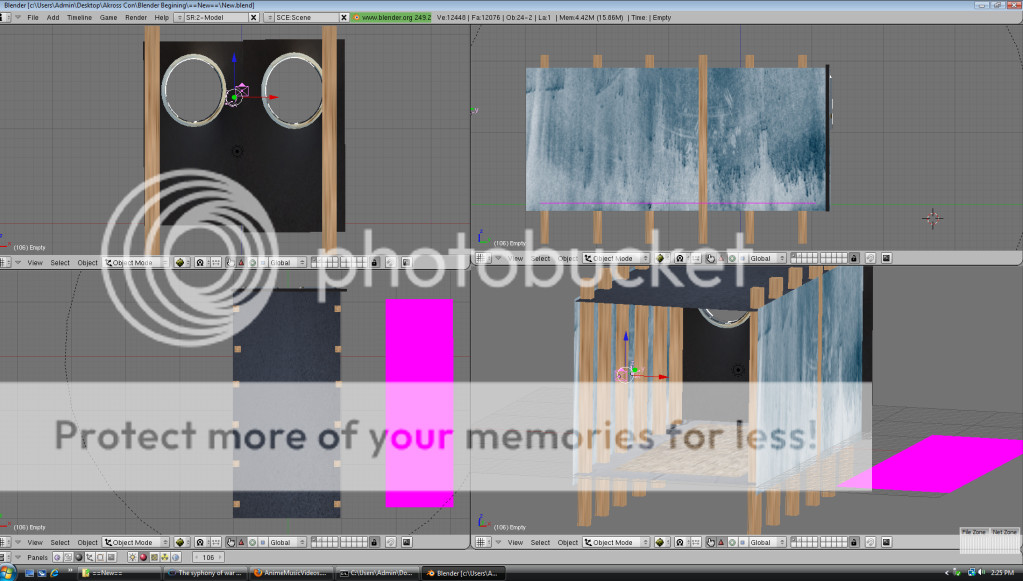Launch Internet Explorer from the quick launch

54,573
